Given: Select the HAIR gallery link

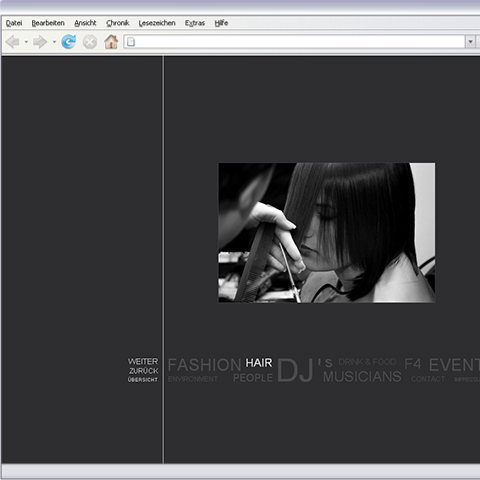Looking at the screenshot, I should point(259,363).
